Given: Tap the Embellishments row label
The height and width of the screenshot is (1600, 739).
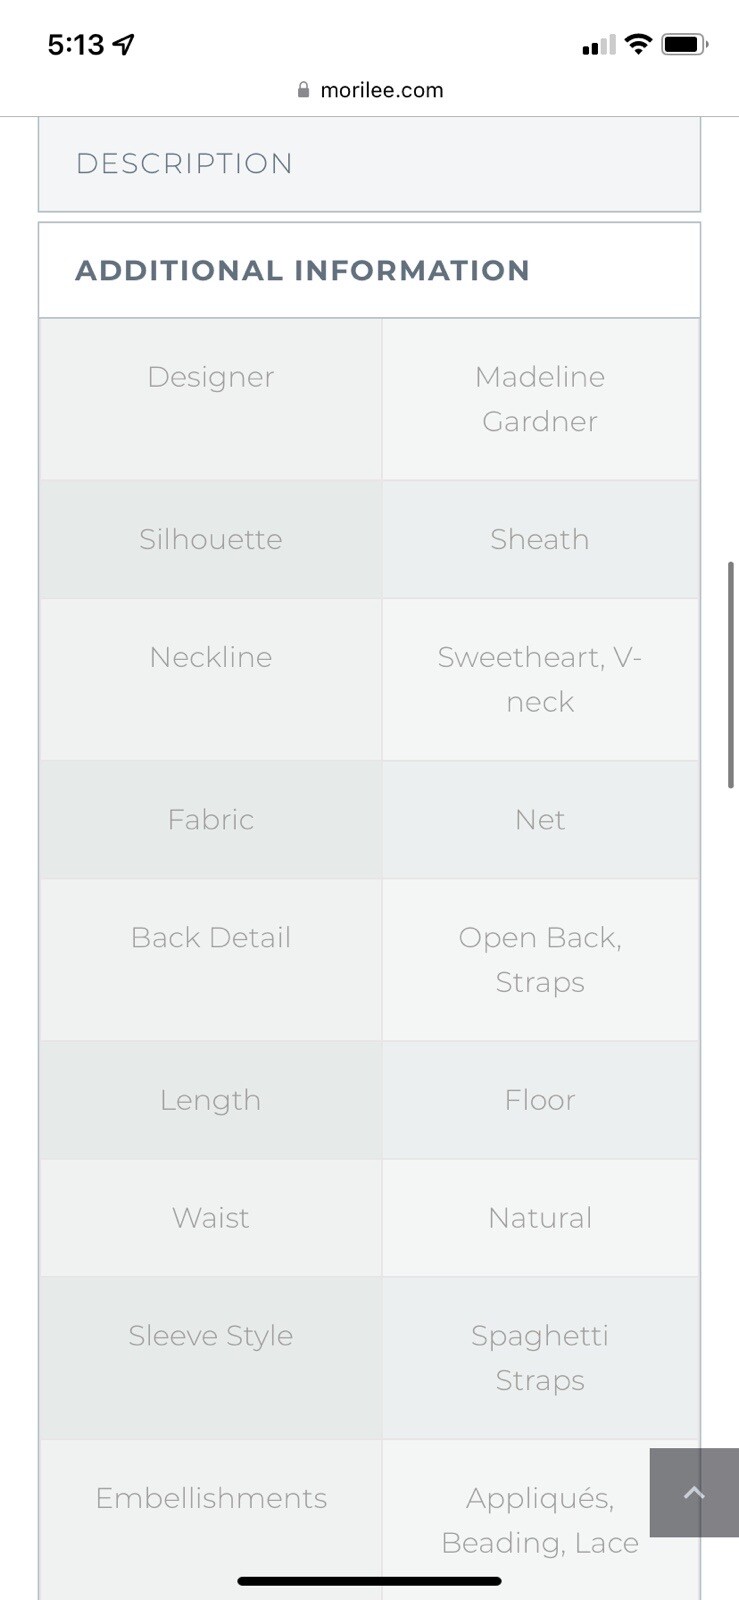Looking at the screenshot, I should 211,1498.
